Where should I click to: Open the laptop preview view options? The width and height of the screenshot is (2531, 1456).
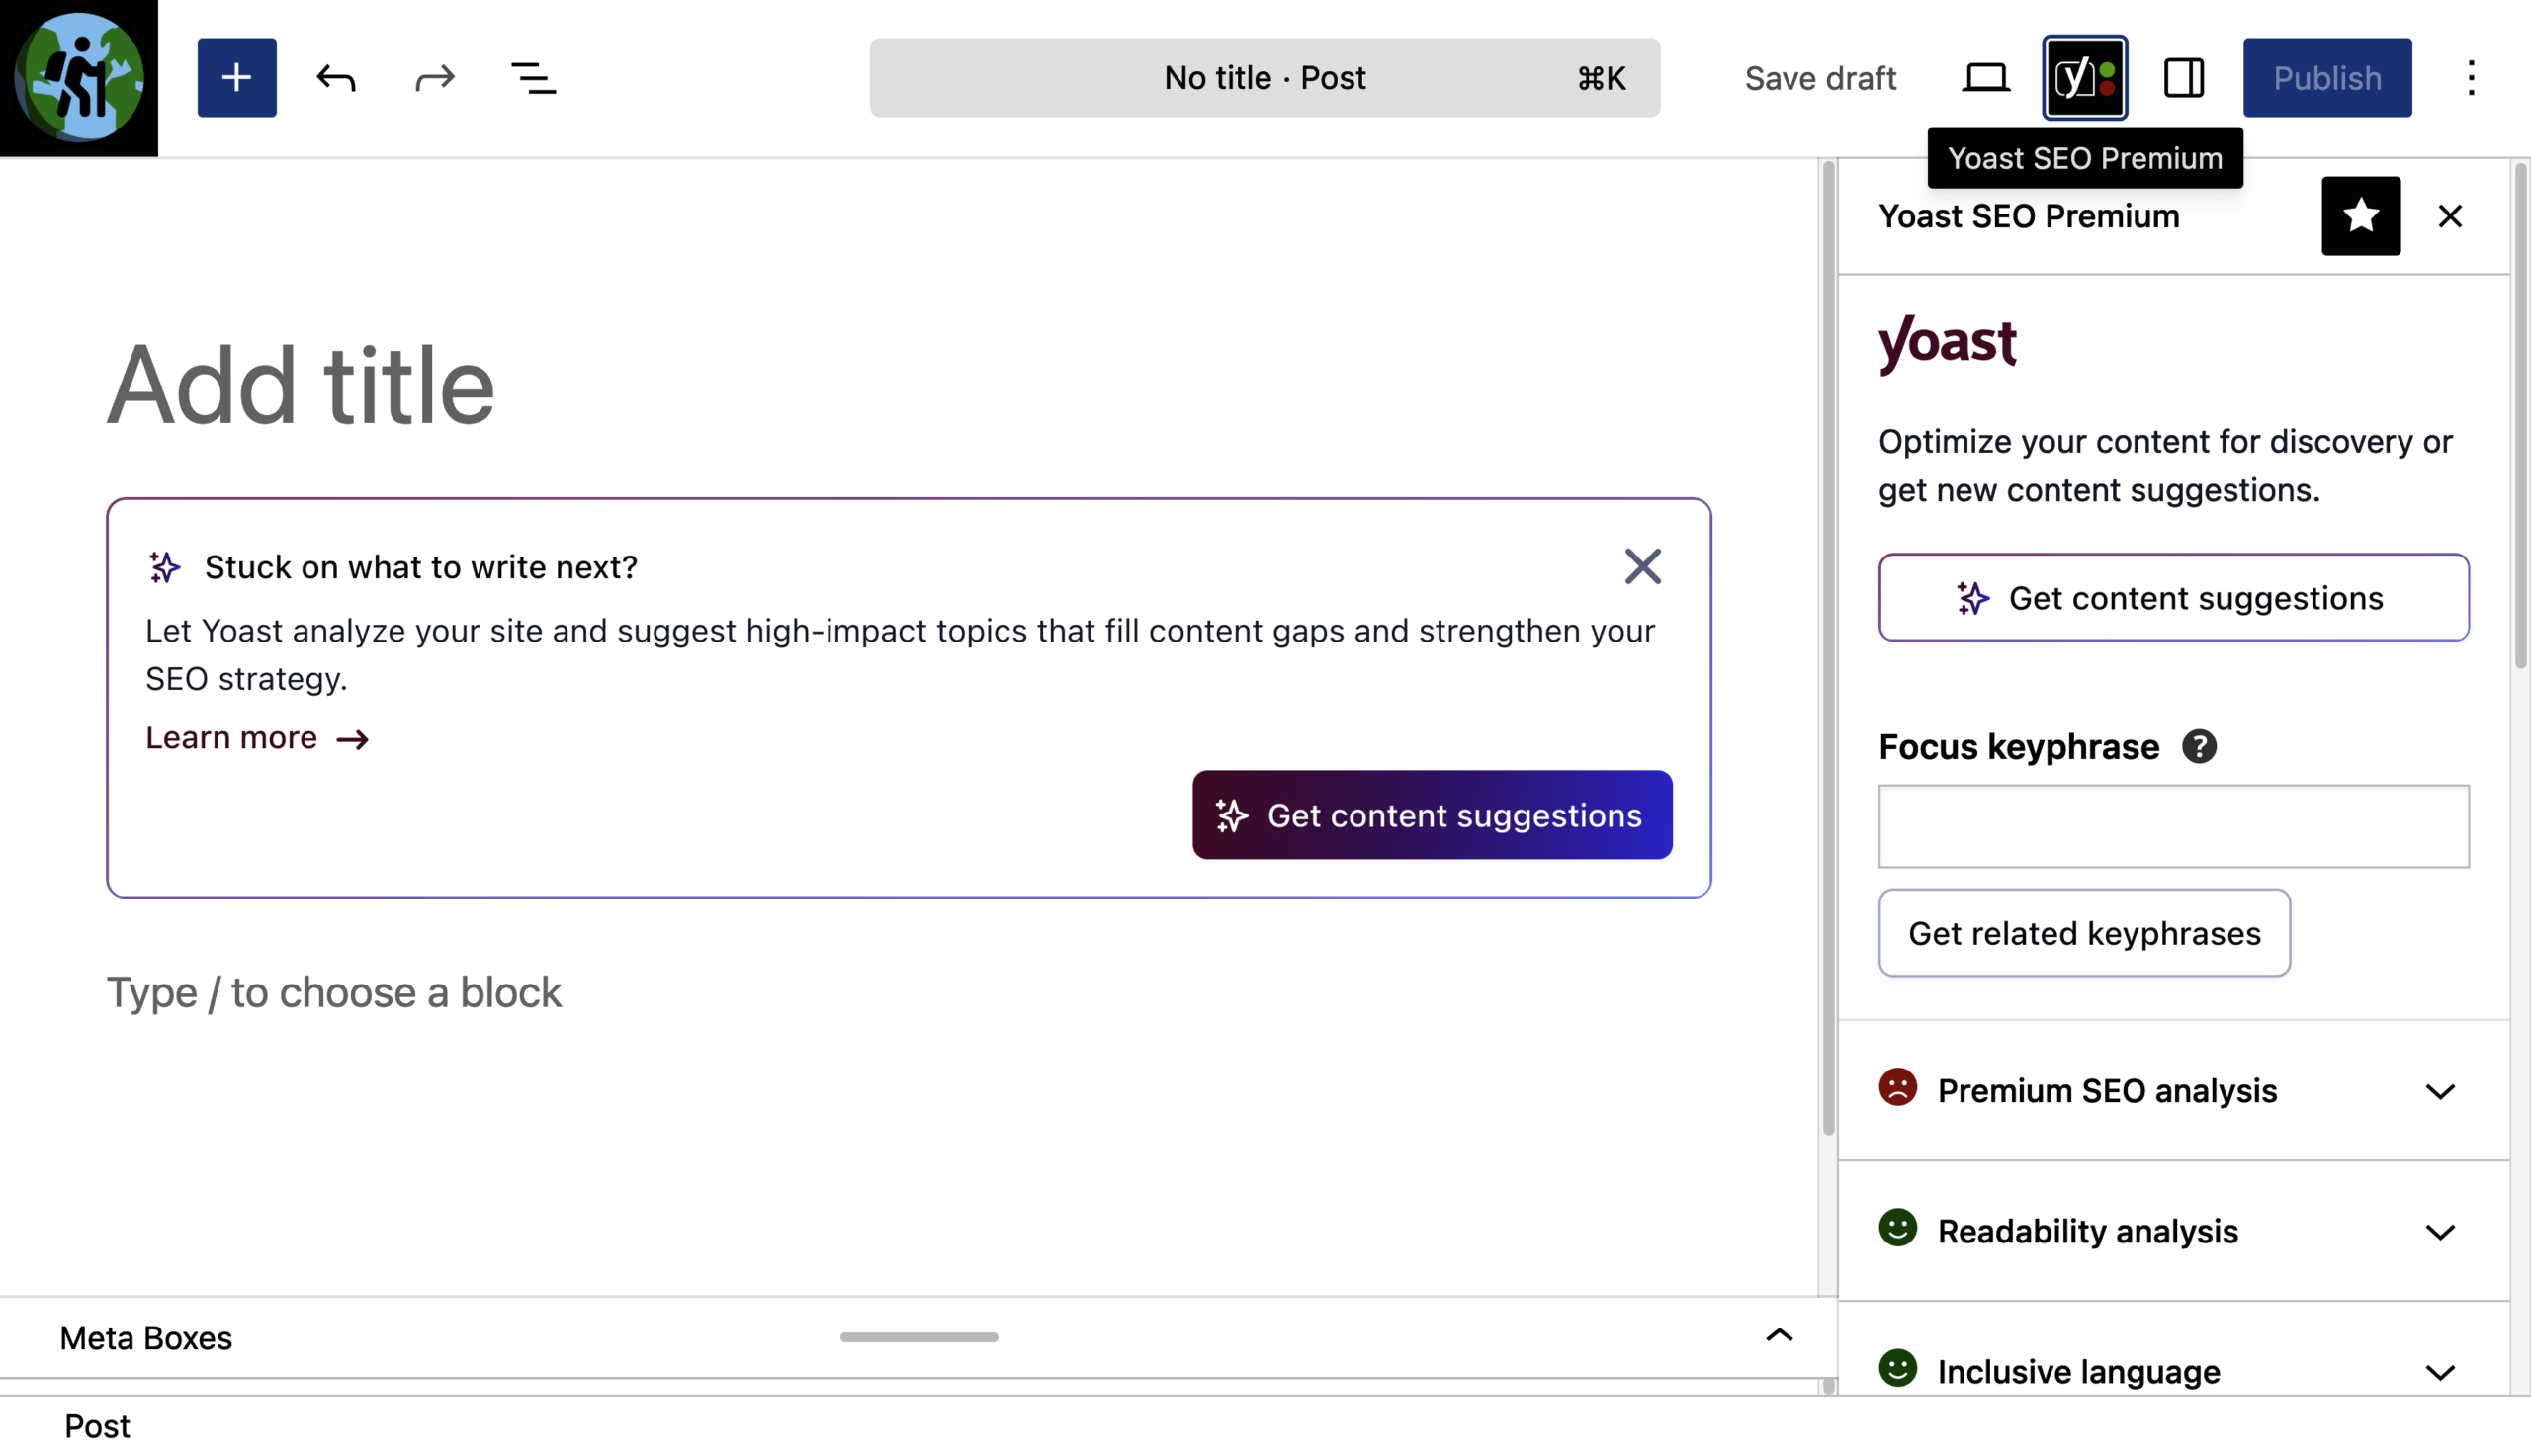click(1985, 78)
